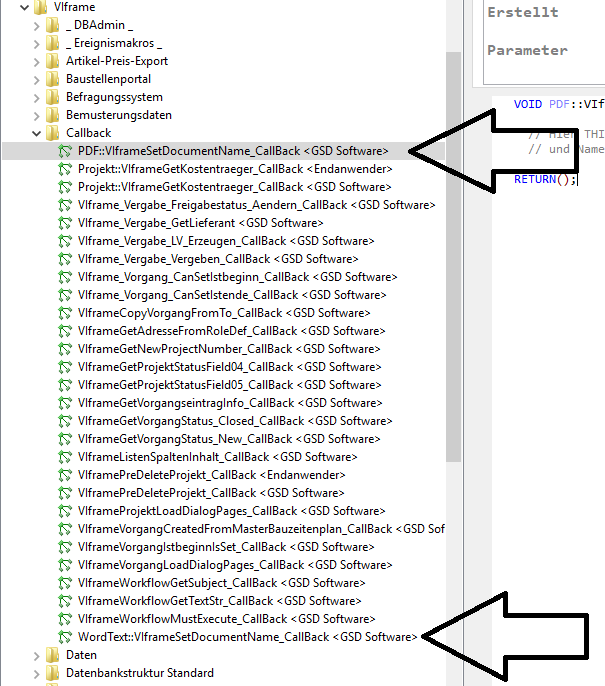Click the Parameter heading in the info box
Viewport: 605px width, 686px height.
(x=528, y=50)
